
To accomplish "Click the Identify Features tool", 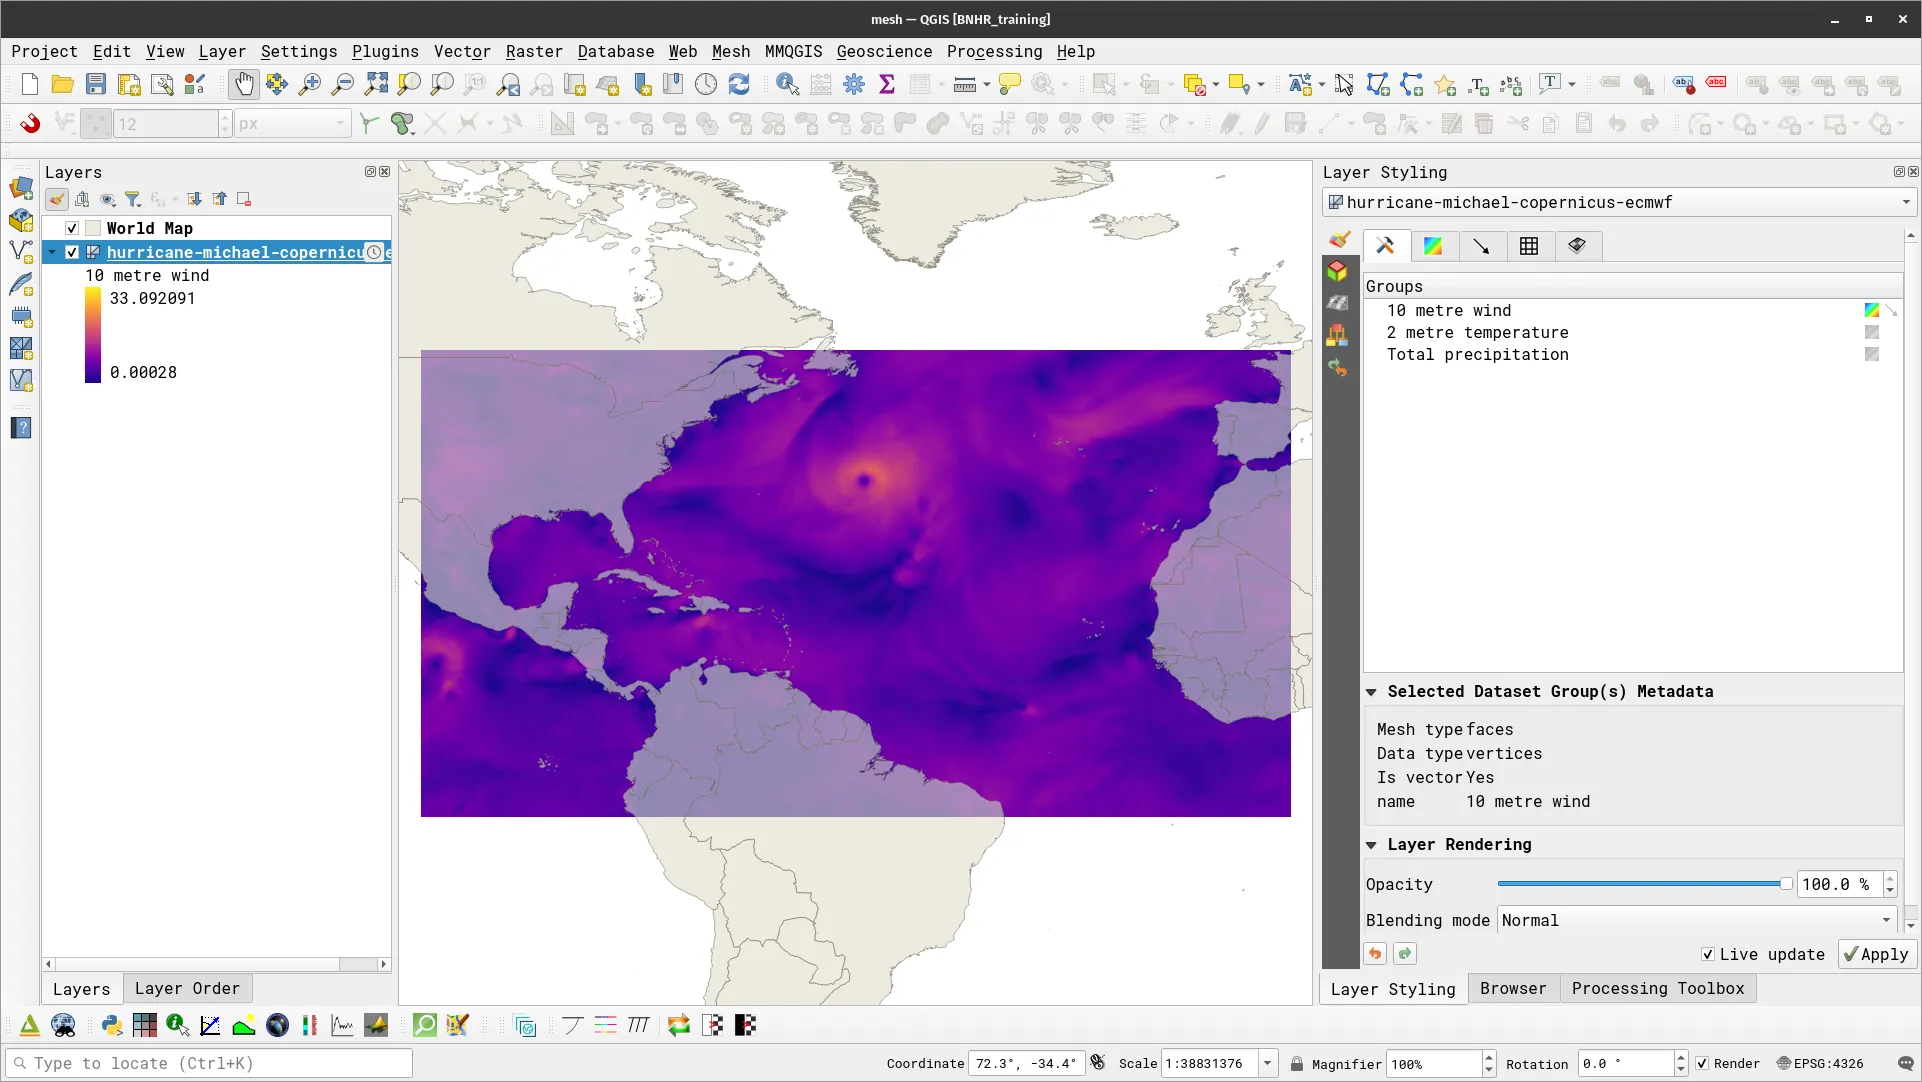I will point(788,84).
